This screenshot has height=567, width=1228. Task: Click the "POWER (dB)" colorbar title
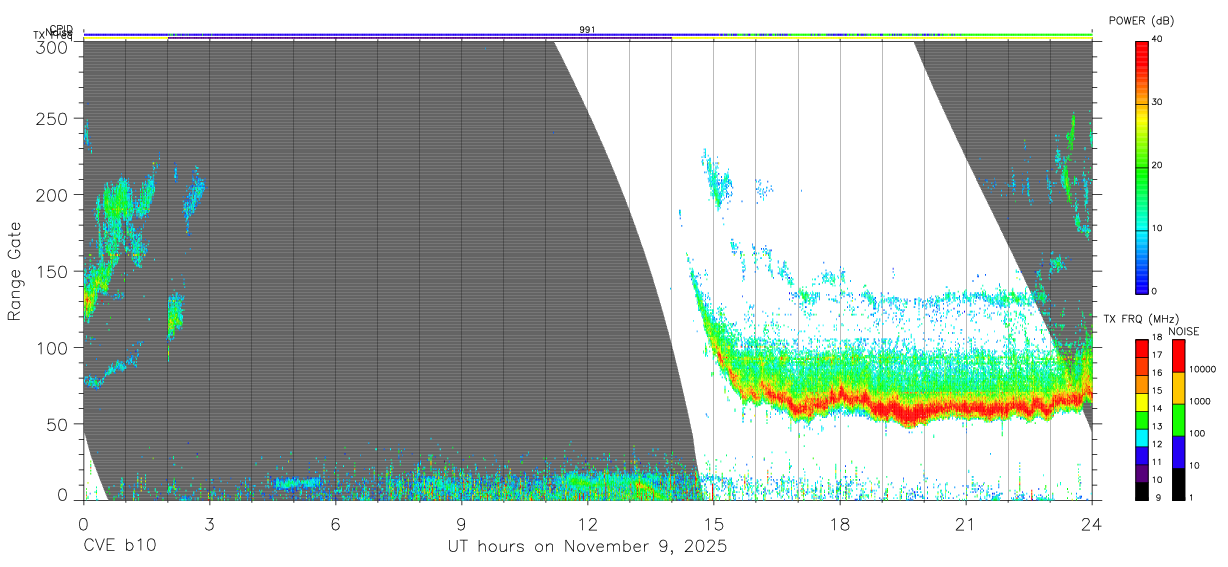pos(1141,20)
